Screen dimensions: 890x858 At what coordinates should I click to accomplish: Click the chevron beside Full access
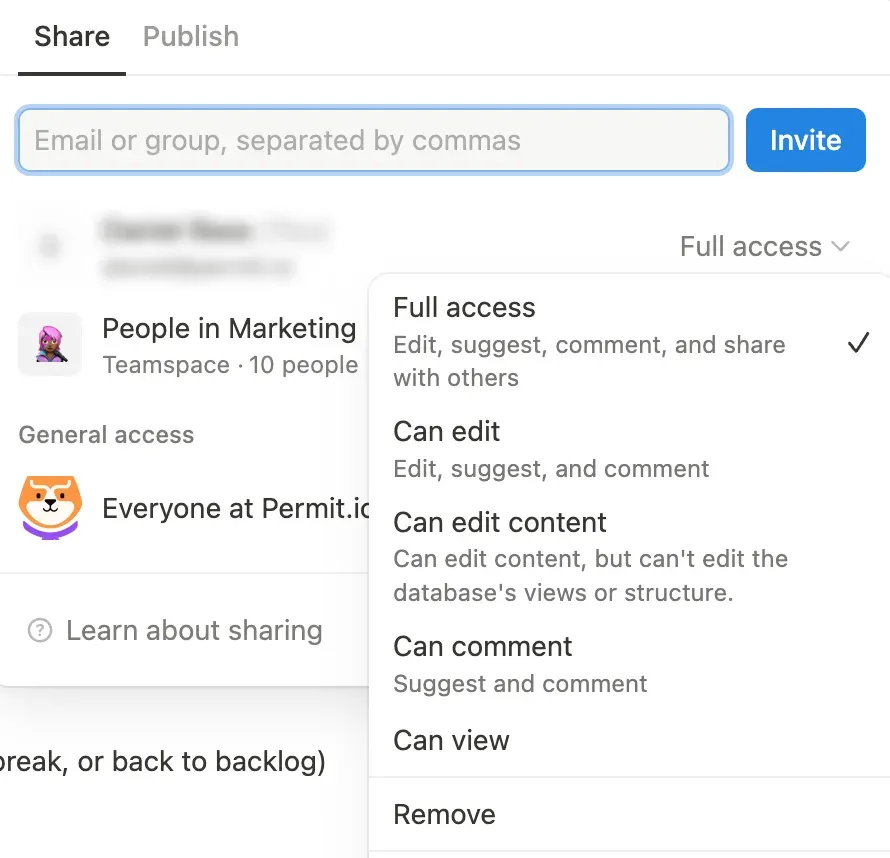point(841,246)
